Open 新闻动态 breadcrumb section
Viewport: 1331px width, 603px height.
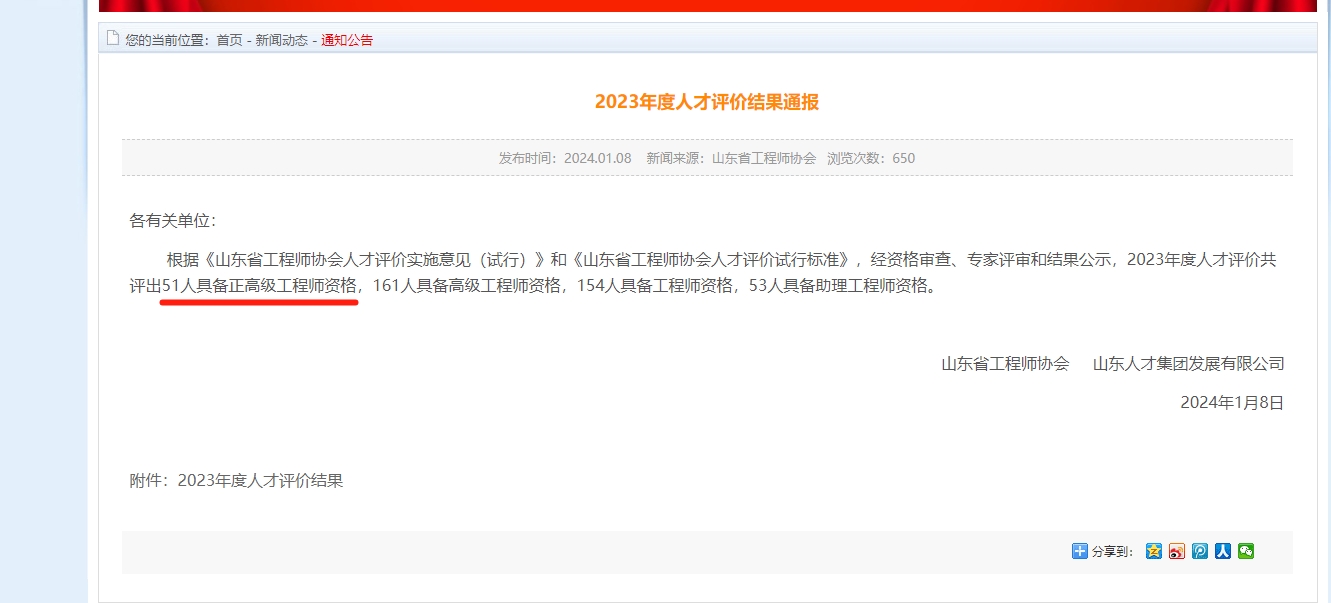[281, 40]
